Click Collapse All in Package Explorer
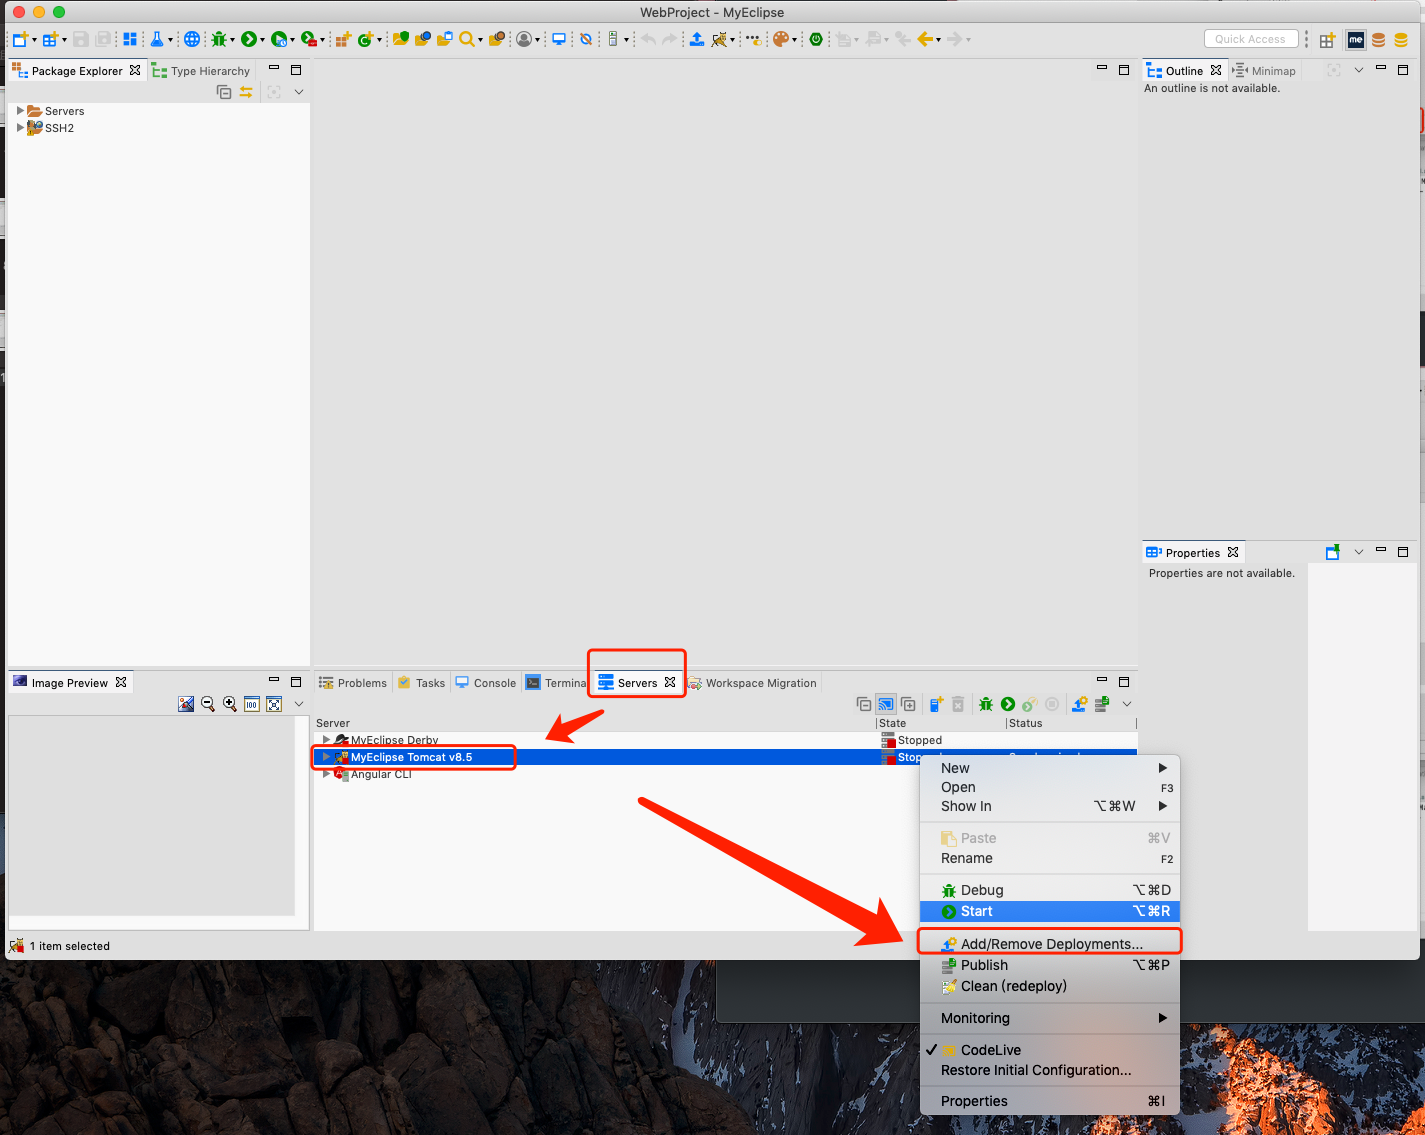Screen dimensions: 1425x1135 224,92
